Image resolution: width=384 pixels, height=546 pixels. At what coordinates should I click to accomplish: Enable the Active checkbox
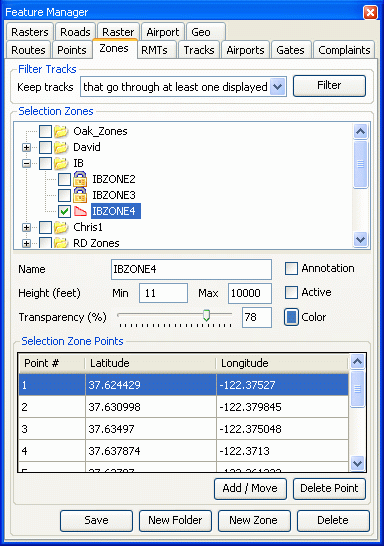point(291,292)
